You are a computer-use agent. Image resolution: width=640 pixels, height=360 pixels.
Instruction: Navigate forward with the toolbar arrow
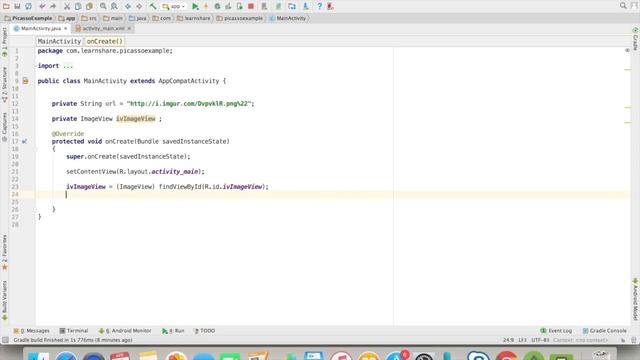[x=139, y=6]
